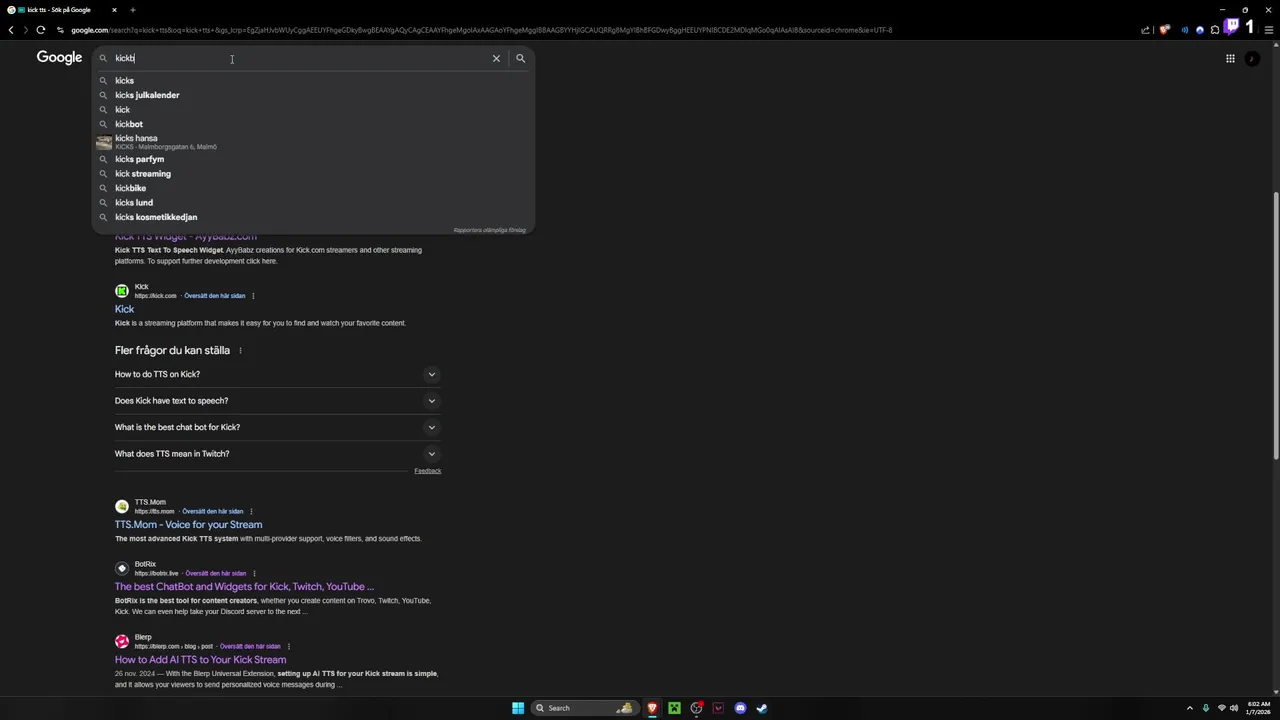1280x720 pixels.
Task: Open How to Add AI TTS link
Action: [x=200, y=660]
